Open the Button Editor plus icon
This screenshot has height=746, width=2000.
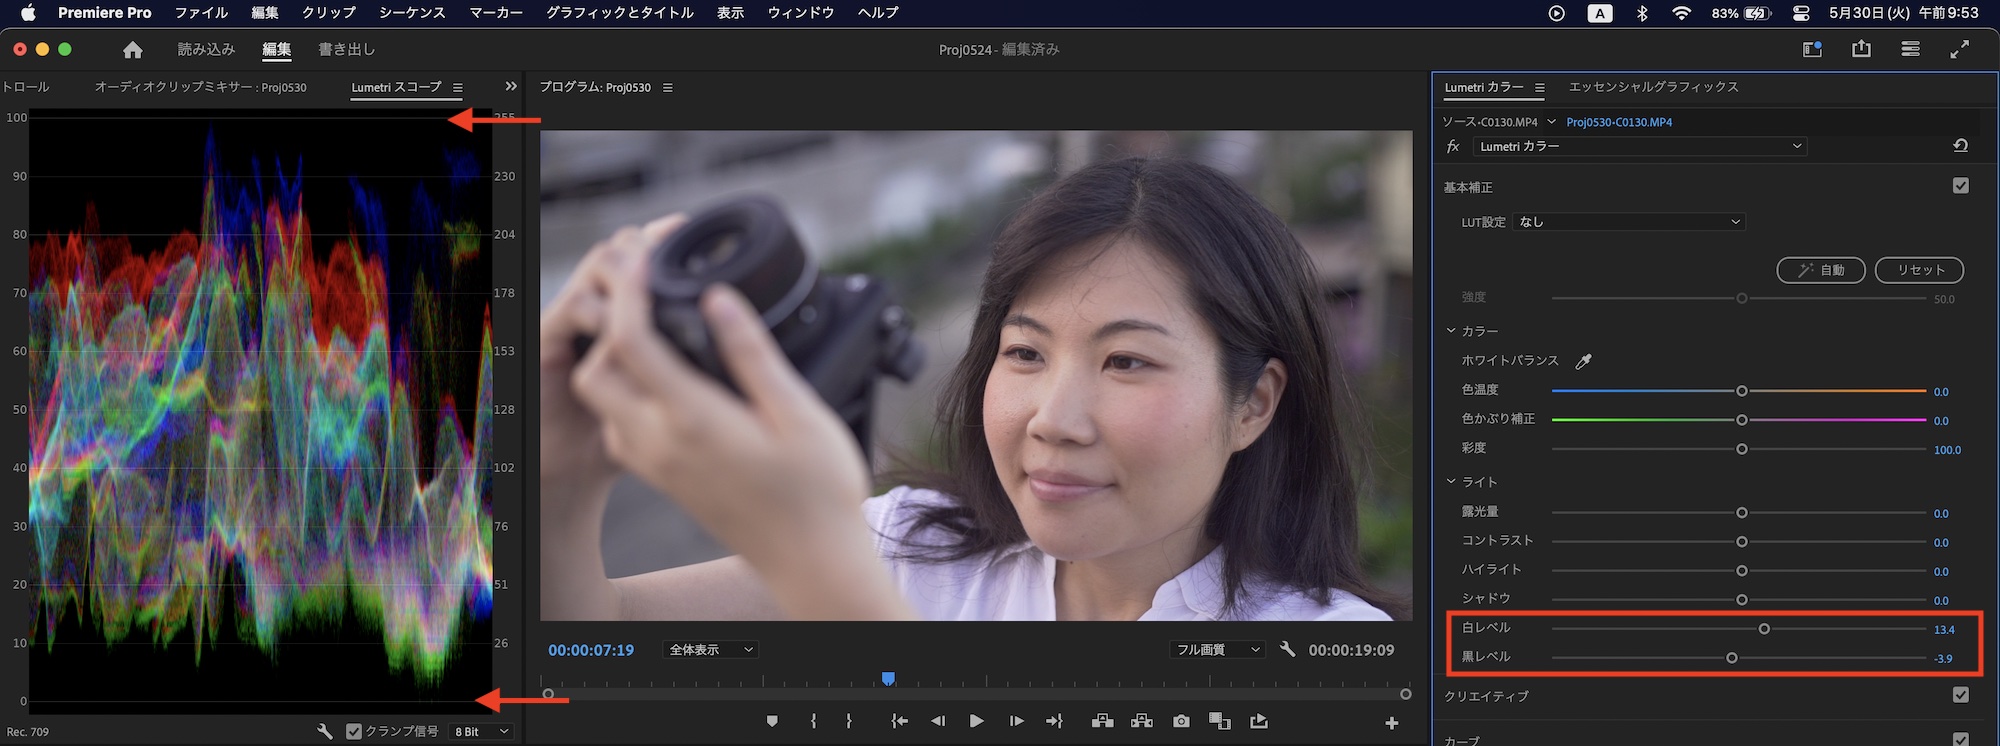pos(1391,723)
